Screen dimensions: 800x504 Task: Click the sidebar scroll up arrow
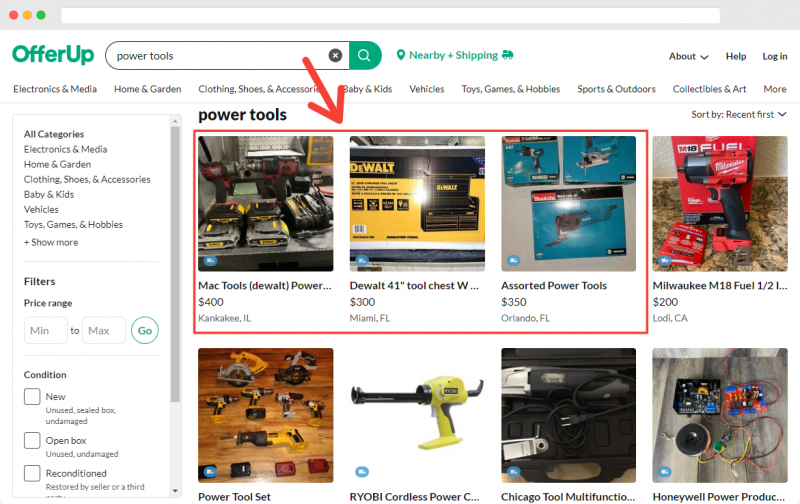pos(175,121)
